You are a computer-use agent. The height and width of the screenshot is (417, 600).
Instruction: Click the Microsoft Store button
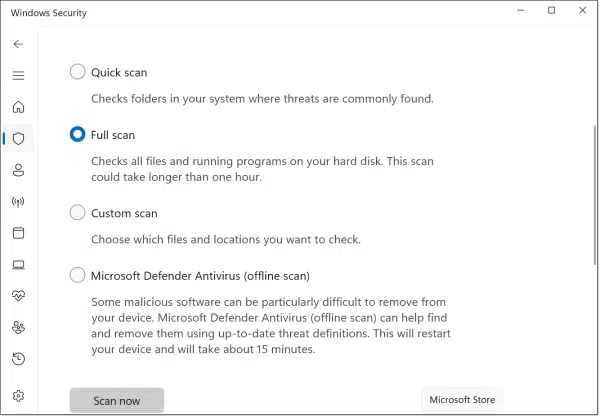pos(462,400)
